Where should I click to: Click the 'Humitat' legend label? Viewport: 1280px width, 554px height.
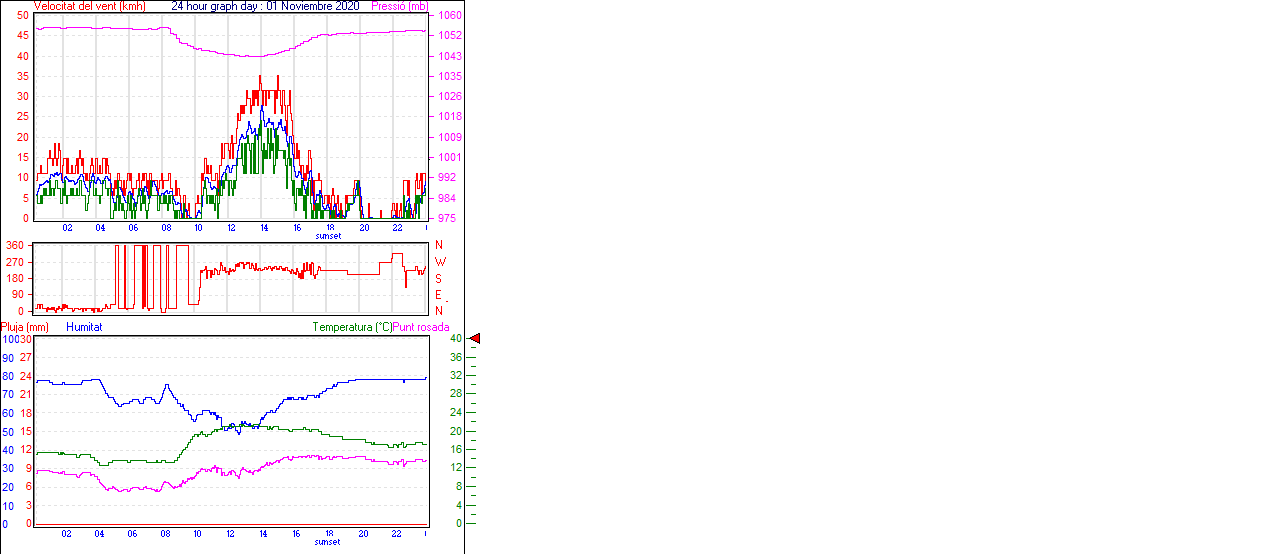point(84,327)
